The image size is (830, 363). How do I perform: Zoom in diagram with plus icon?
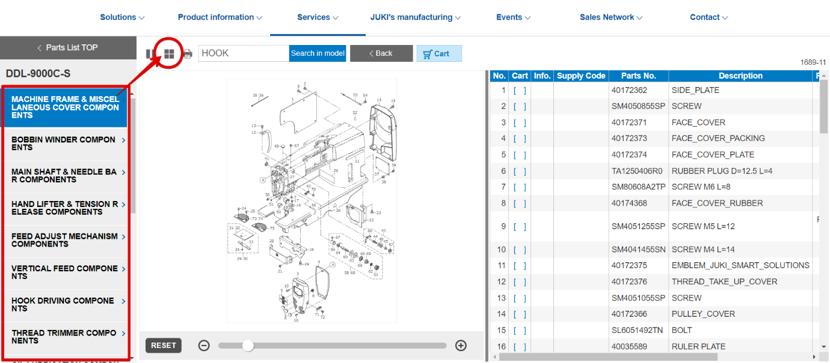(461, 346)
